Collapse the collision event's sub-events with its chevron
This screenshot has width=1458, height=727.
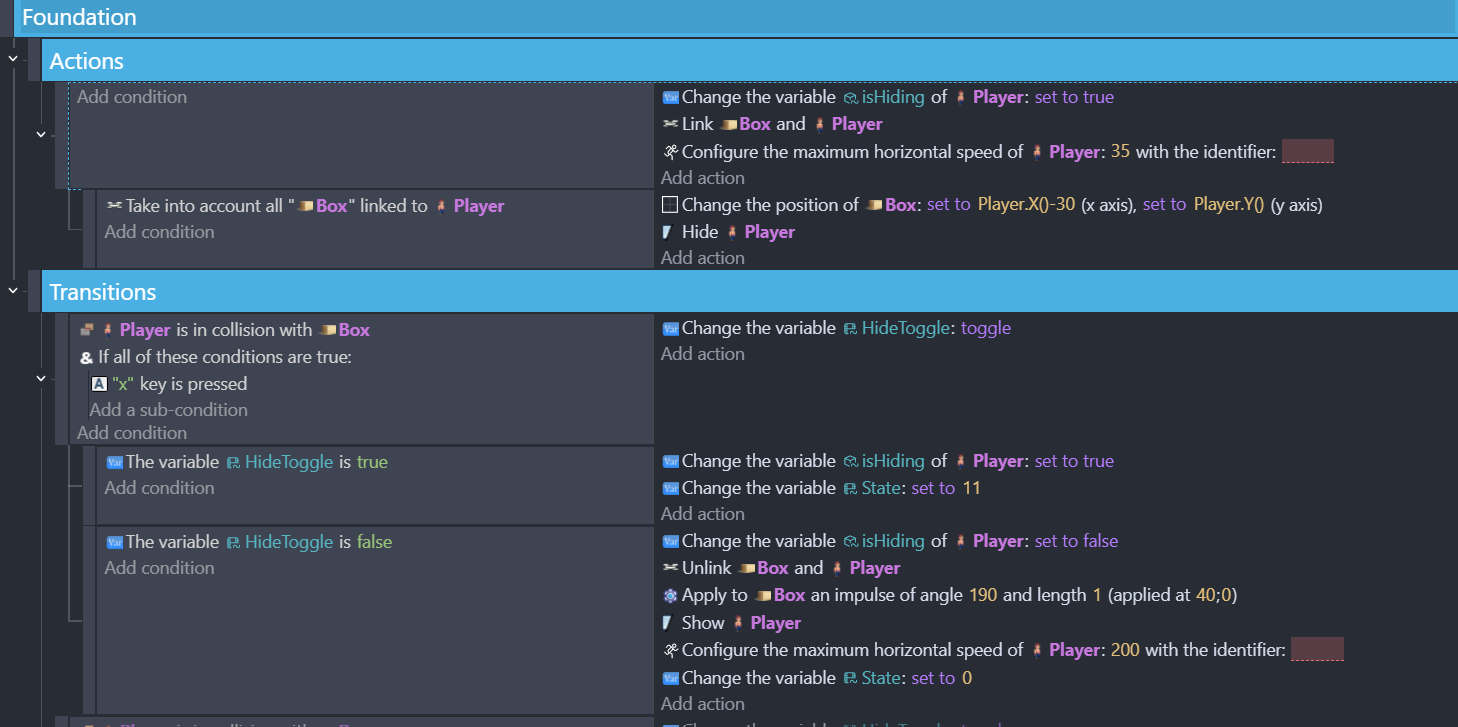point(40,378)
